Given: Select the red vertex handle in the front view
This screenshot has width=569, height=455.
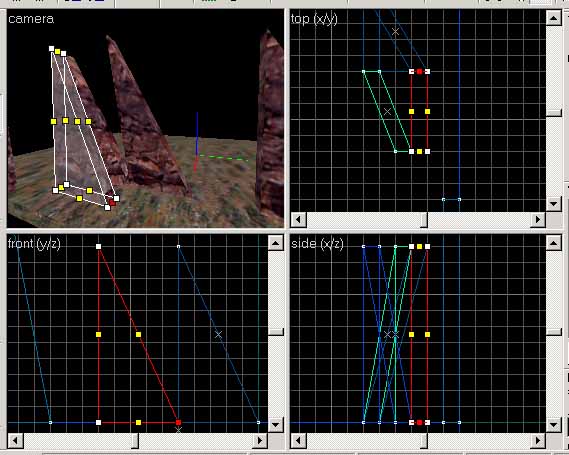Looking at the screenshot, I should click(178, 422).
